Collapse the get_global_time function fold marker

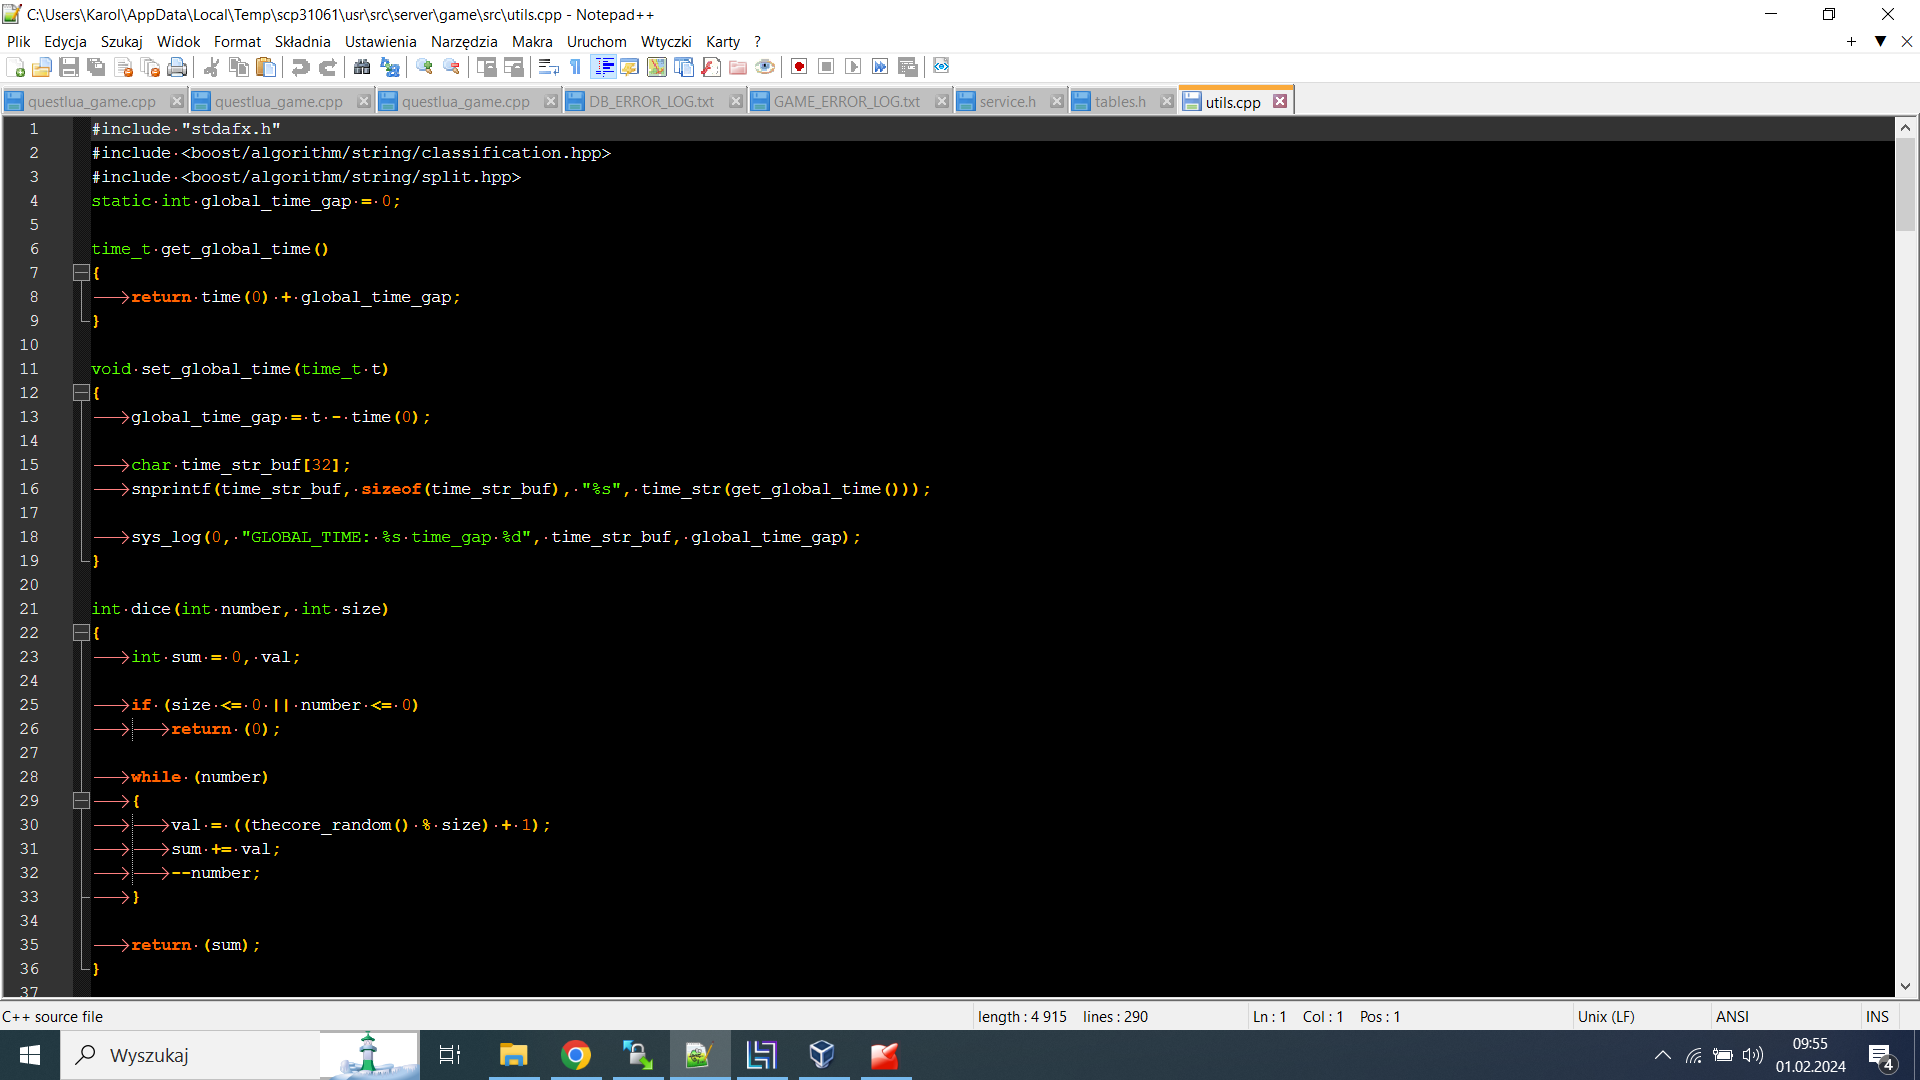[x=81, y=272]
